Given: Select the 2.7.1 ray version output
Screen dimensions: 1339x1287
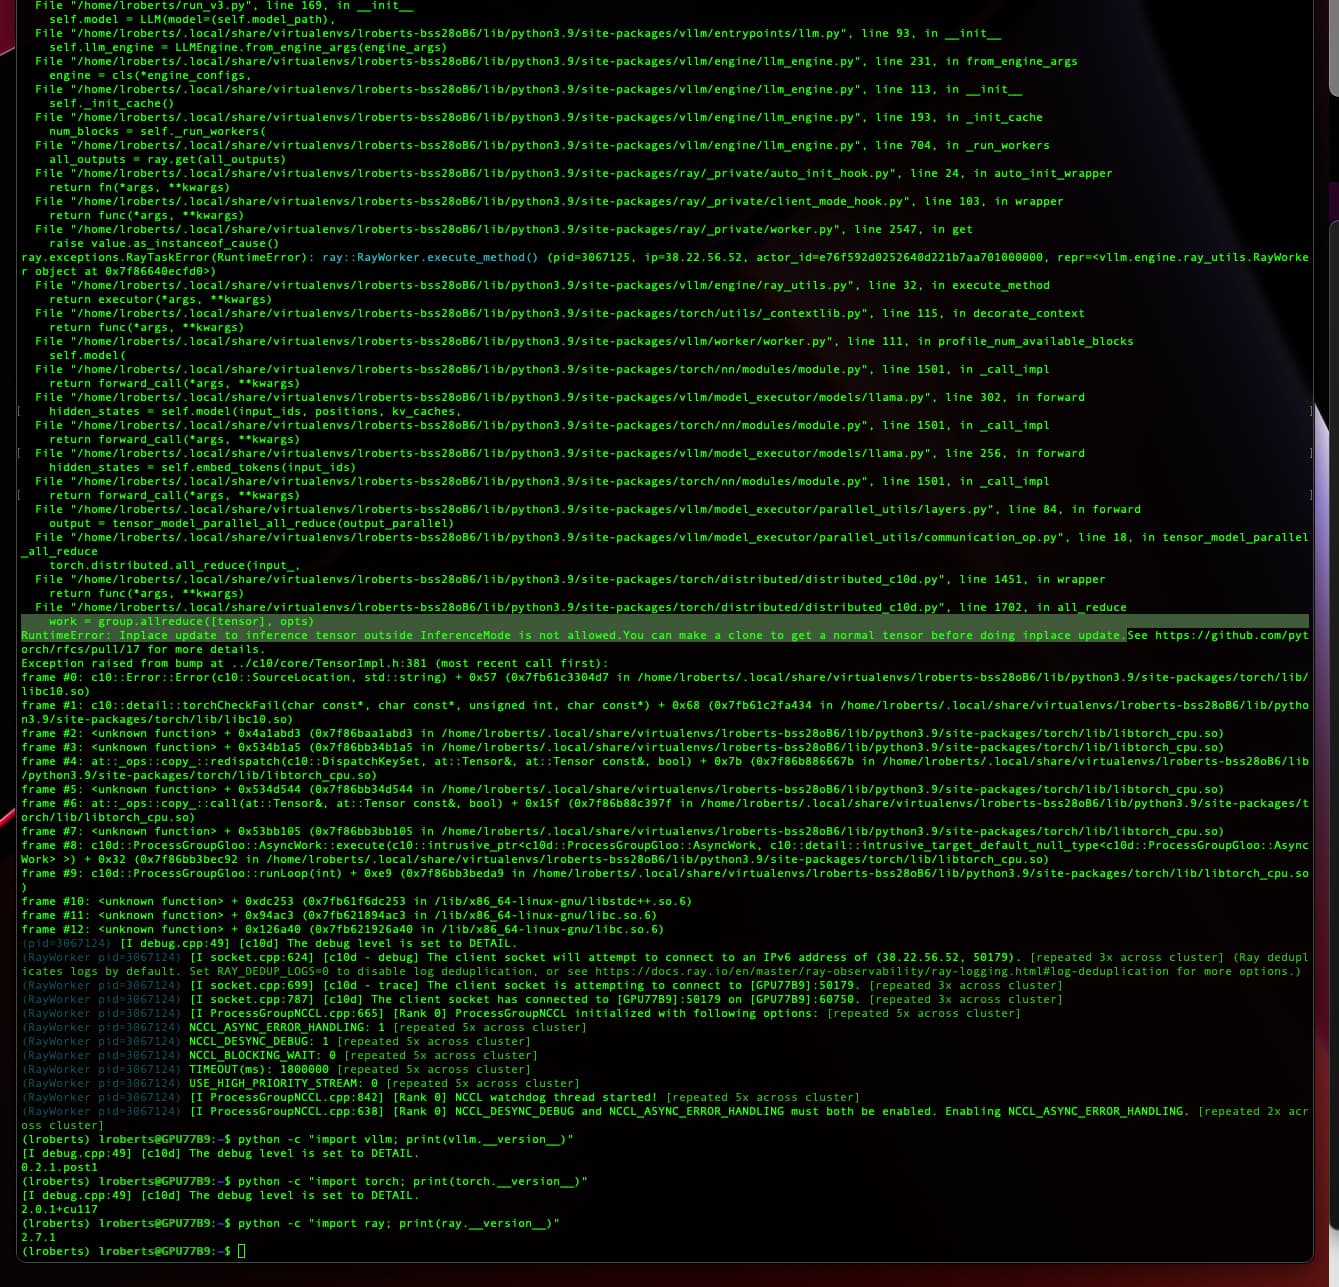Looking at the screenshot, I should pos(38,1237).
